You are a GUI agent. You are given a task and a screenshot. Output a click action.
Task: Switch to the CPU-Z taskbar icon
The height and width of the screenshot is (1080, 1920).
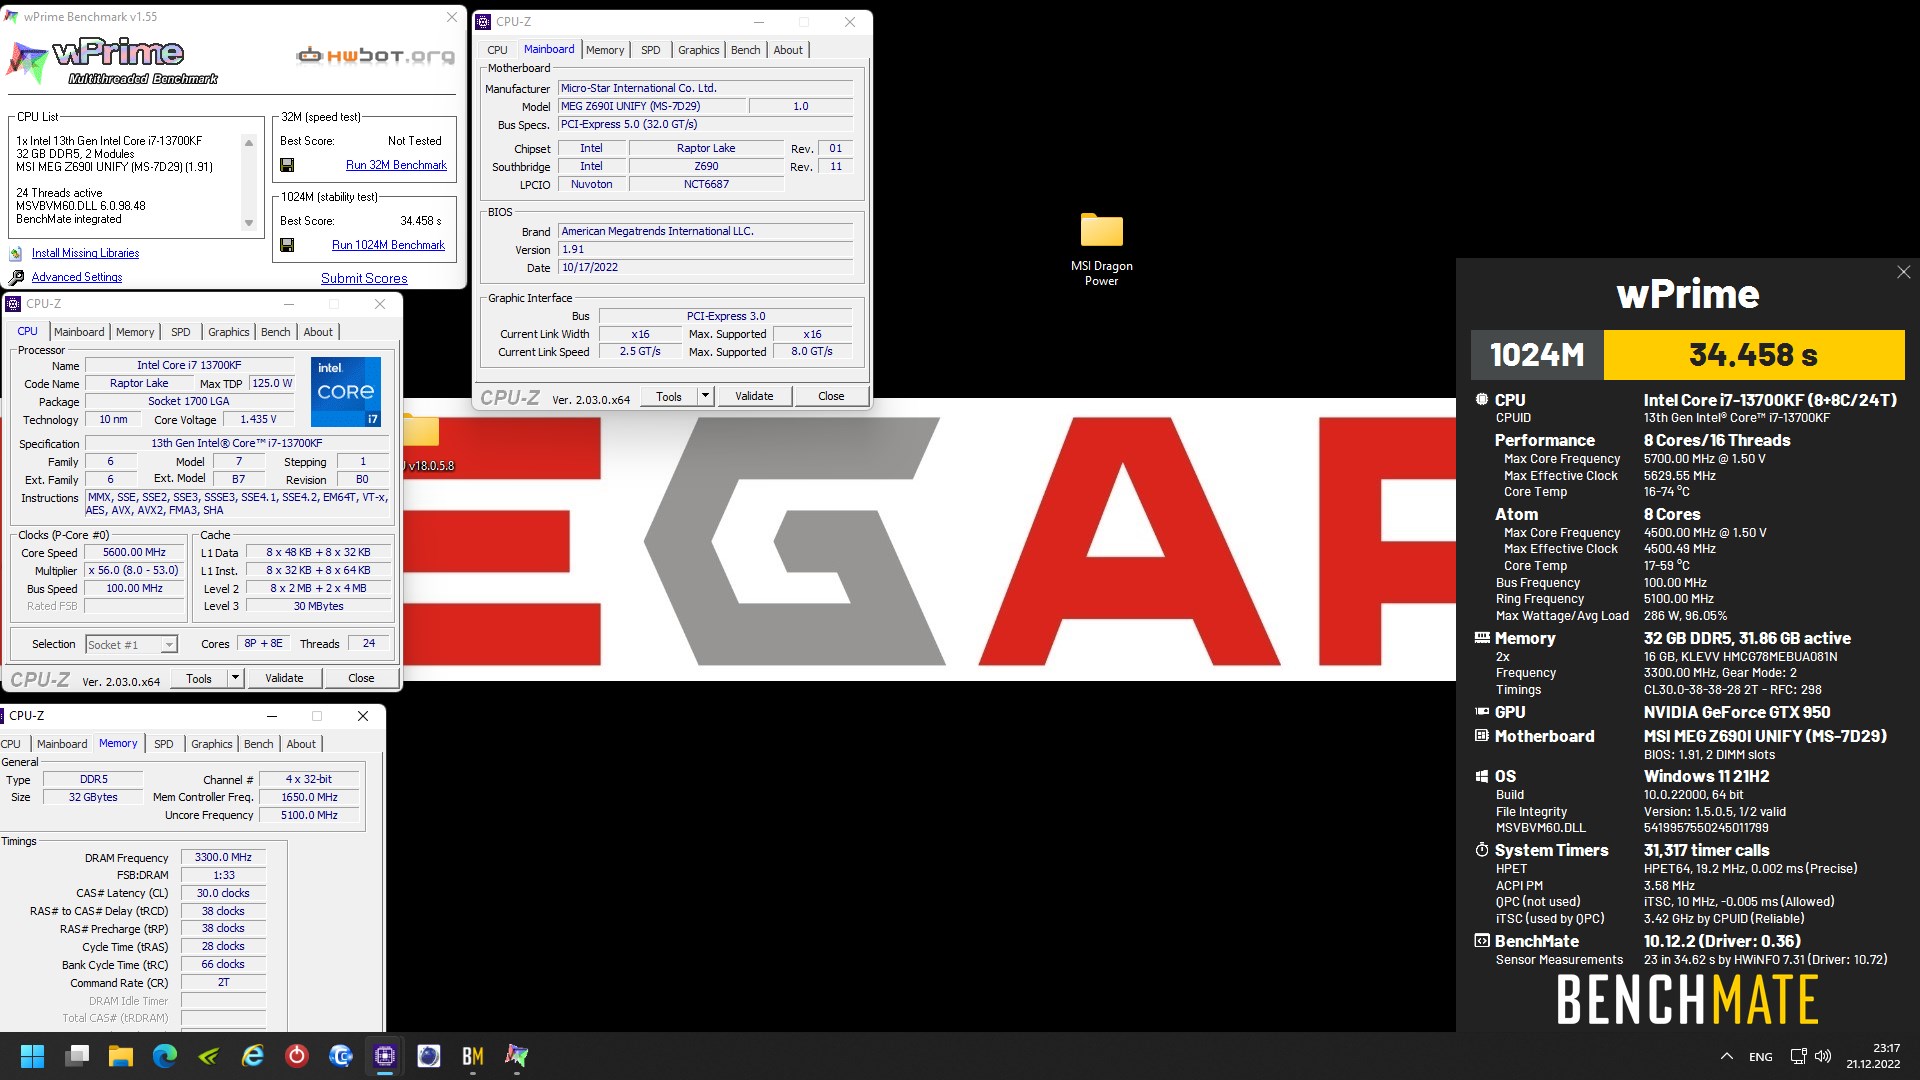point(385,1056)
